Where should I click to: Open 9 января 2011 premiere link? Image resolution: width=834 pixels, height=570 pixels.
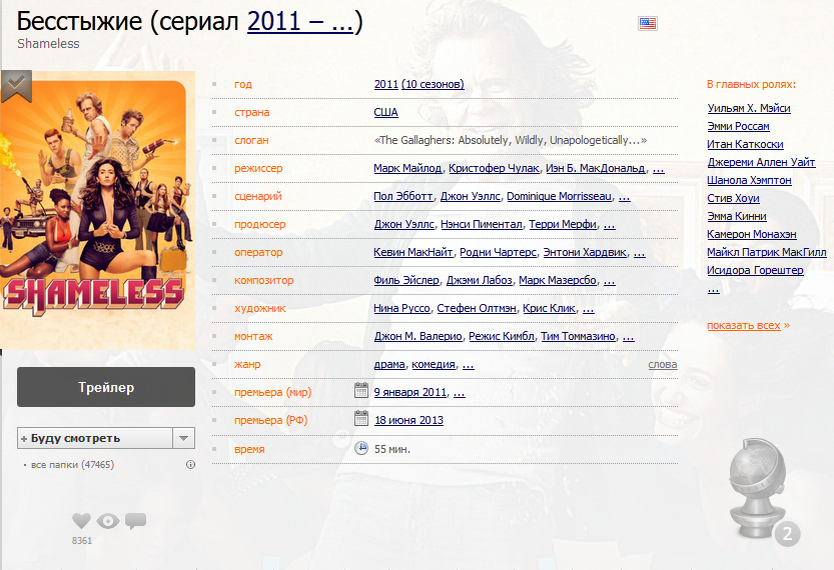click(x=410, y=392)
